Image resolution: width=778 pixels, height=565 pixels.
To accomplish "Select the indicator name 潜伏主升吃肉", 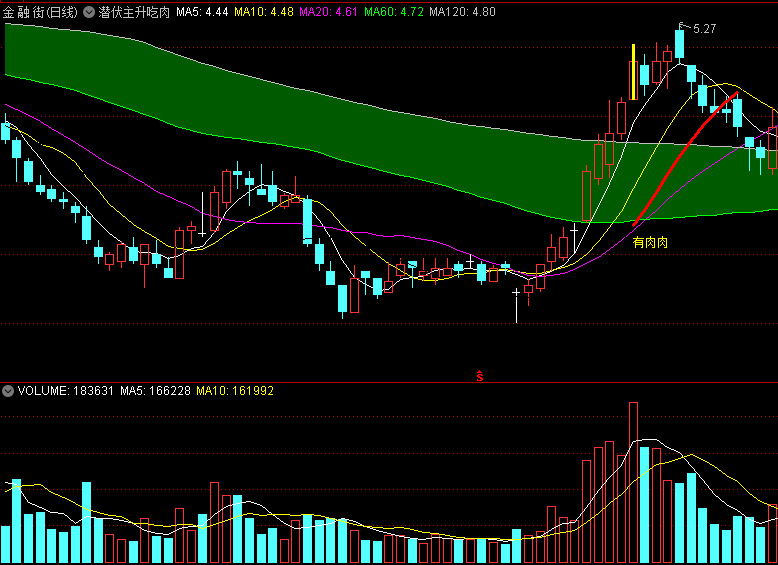I will click(x=134, y=12).
